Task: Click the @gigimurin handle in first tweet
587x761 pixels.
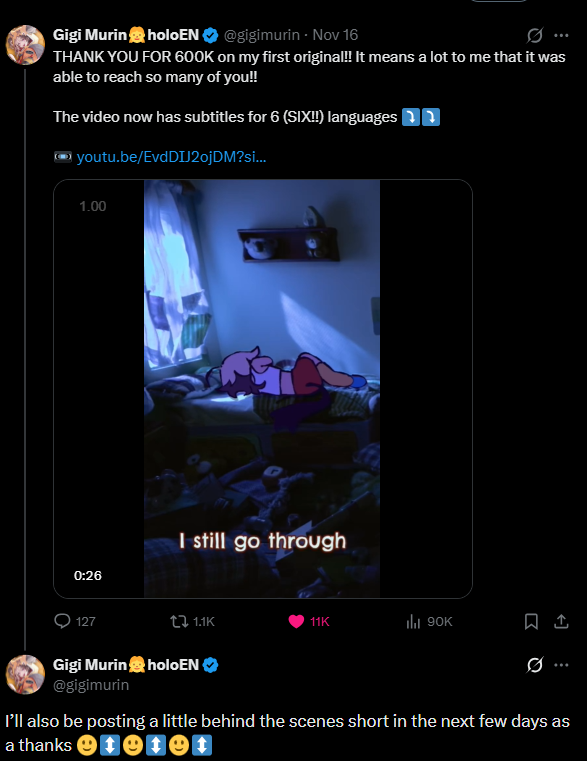Action: 262,35
